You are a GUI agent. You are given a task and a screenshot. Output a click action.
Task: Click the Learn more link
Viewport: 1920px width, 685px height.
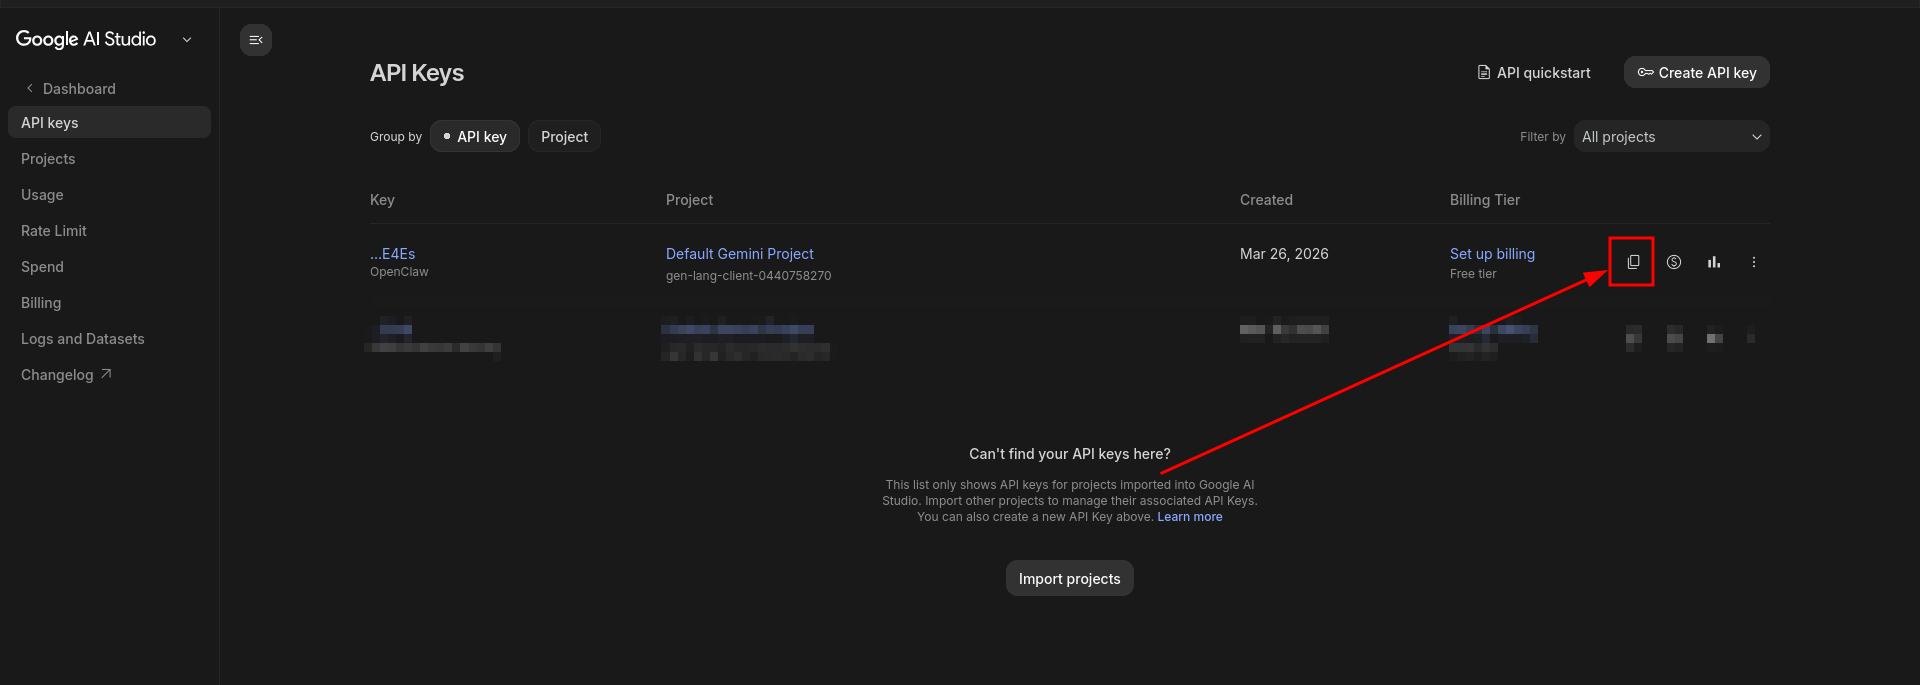pos(1189,517)
